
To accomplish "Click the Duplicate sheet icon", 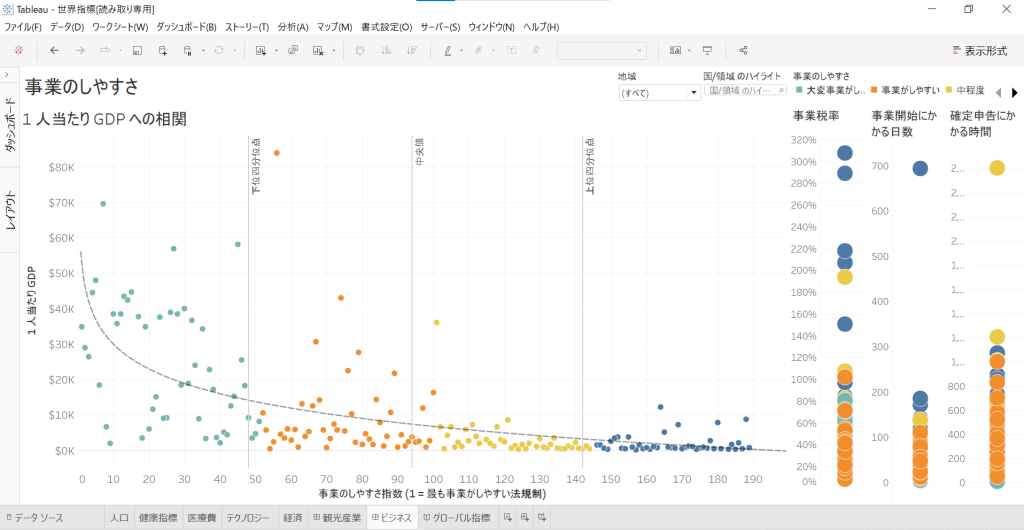I will point(293,50).
